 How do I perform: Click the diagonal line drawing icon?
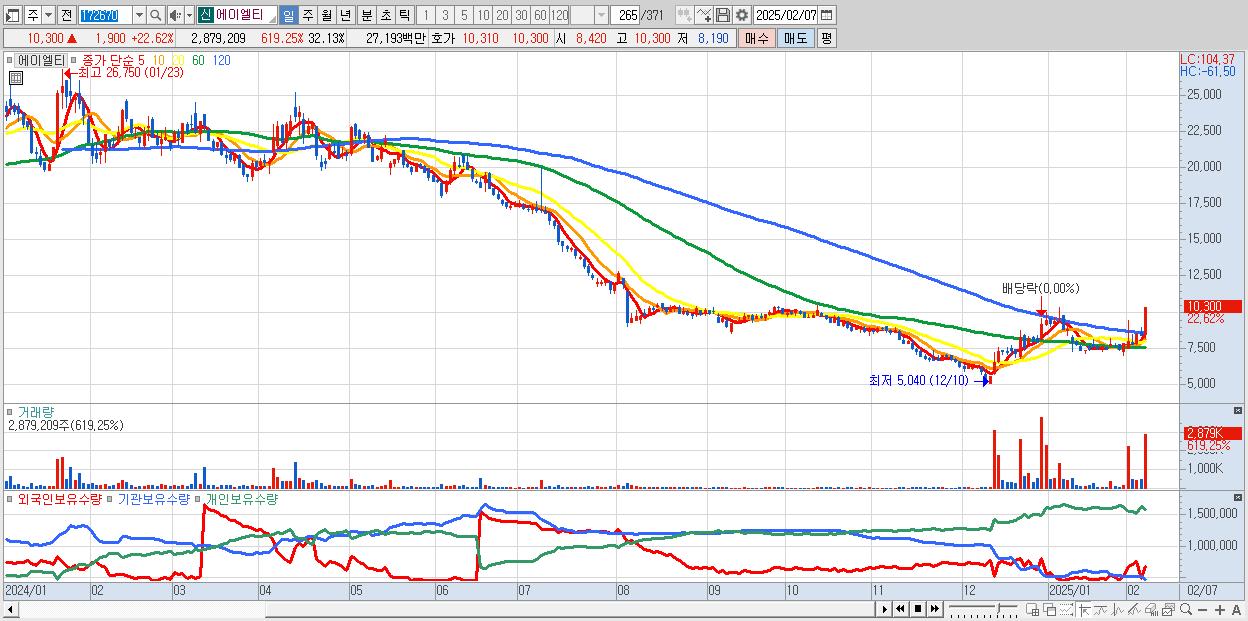(x=1134, y=609)
